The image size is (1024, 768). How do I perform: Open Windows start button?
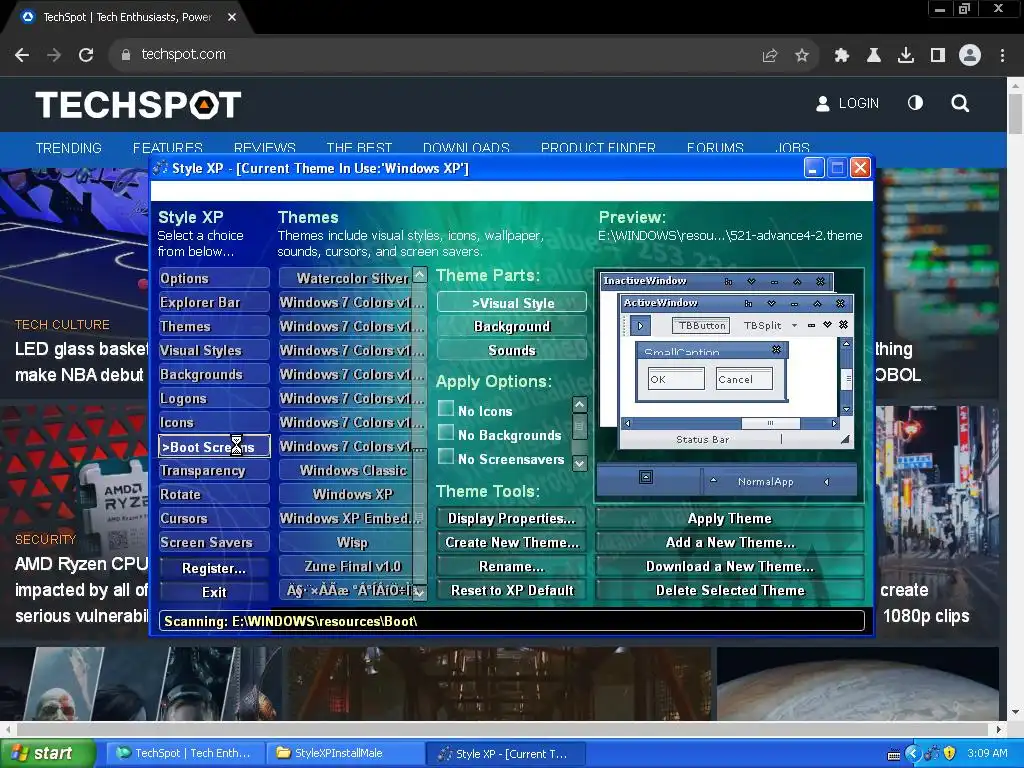tap(46, 754)
